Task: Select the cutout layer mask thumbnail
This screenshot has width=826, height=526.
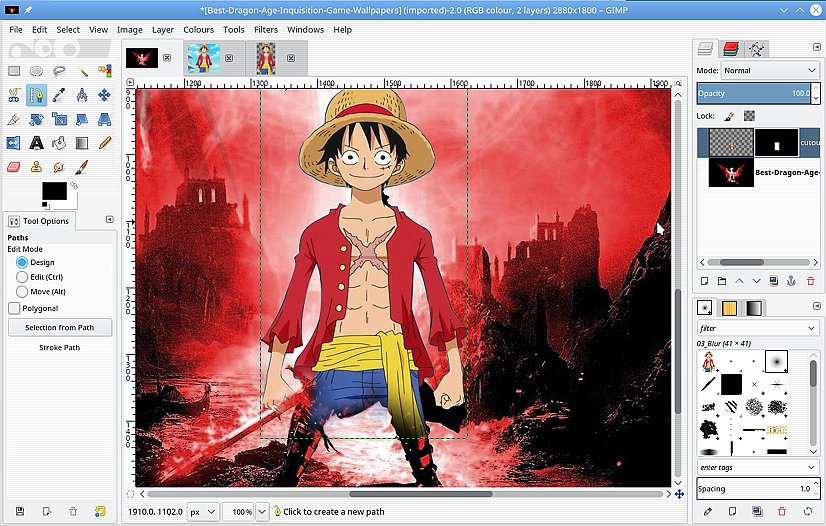Action: [x=776, y=143]
